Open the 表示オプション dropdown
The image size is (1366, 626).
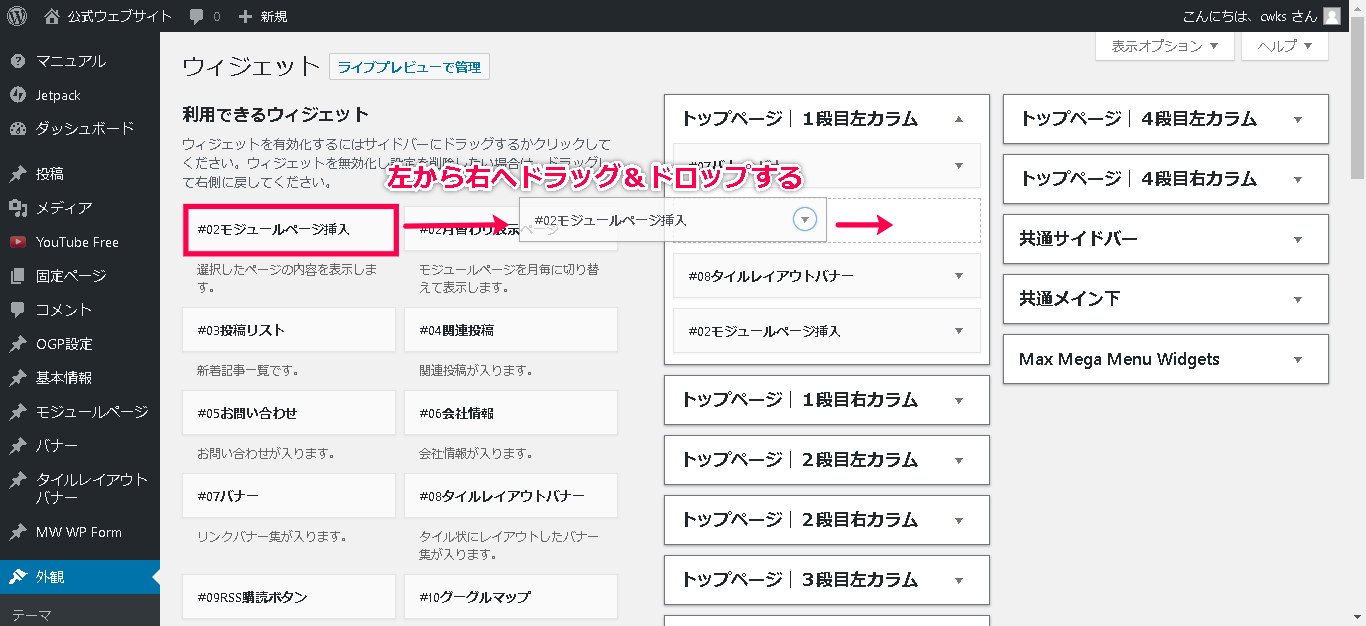(x=1165, y=46)
